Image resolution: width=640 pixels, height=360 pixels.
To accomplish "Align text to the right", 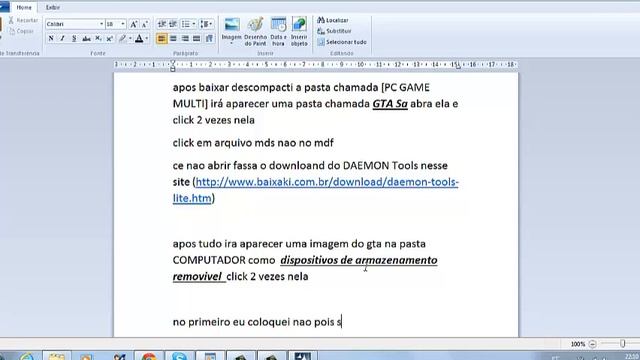I will click(185, 39).
